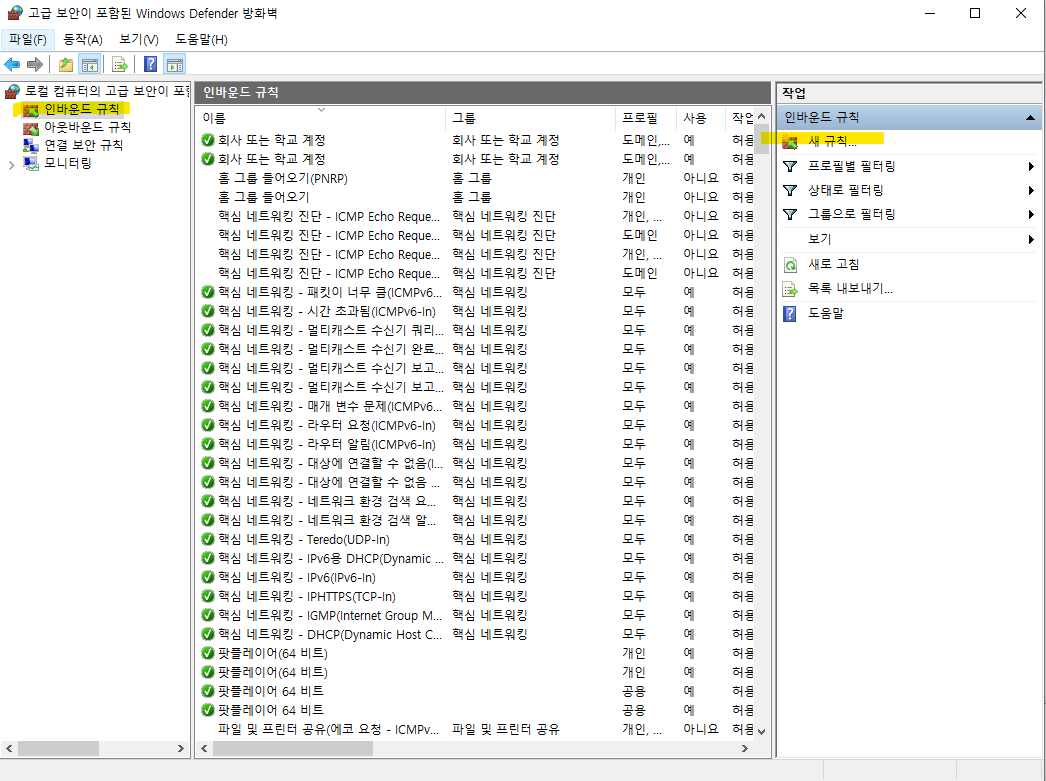This screenshot has width=1046, height=781.
Task: Select 핵심 네트워킹 - IGMP(Internet Group rule
Action: coord(330,615)
